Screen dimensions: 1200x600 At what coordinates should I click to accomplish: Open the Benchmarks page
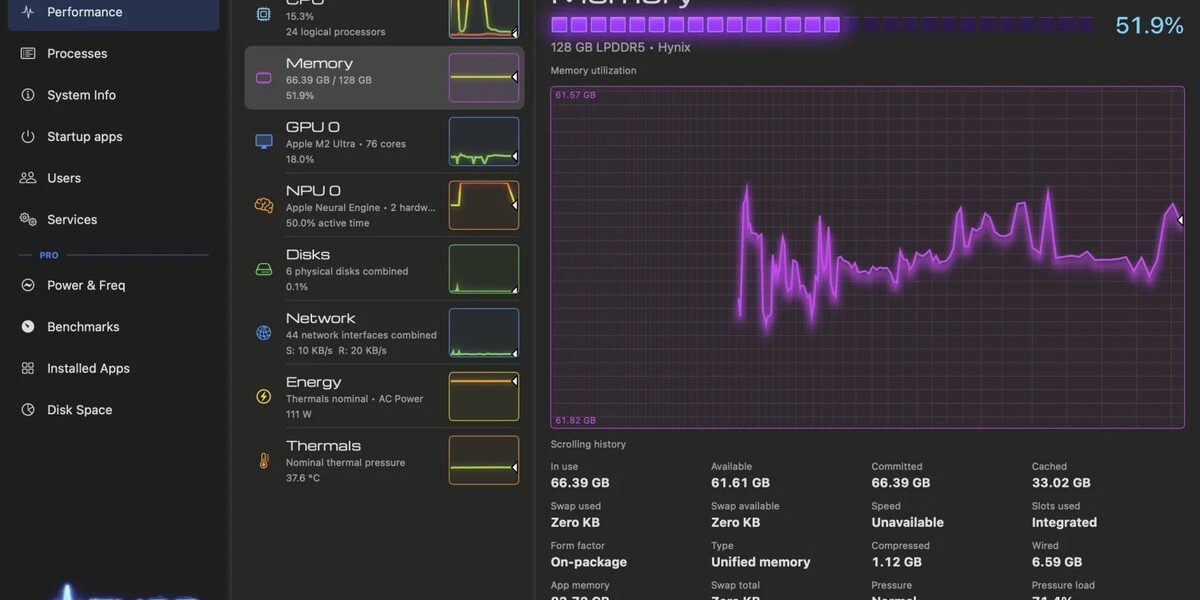(x=83, y=327)
